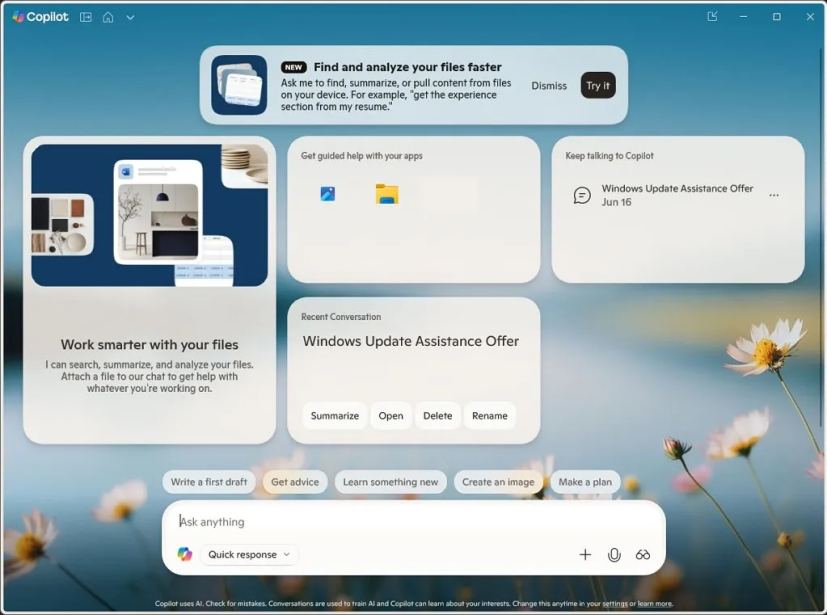This screenshot has height=615, width=827.
Task: Go to Copilot home icon
Action: pyautogui.click(x=108, y=17)
